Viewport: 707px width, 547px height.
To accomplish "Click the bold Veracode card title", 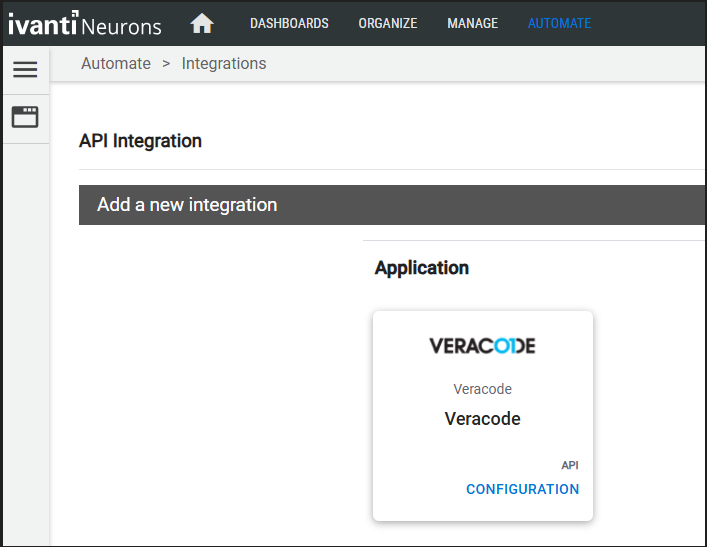I will point(482,419).
